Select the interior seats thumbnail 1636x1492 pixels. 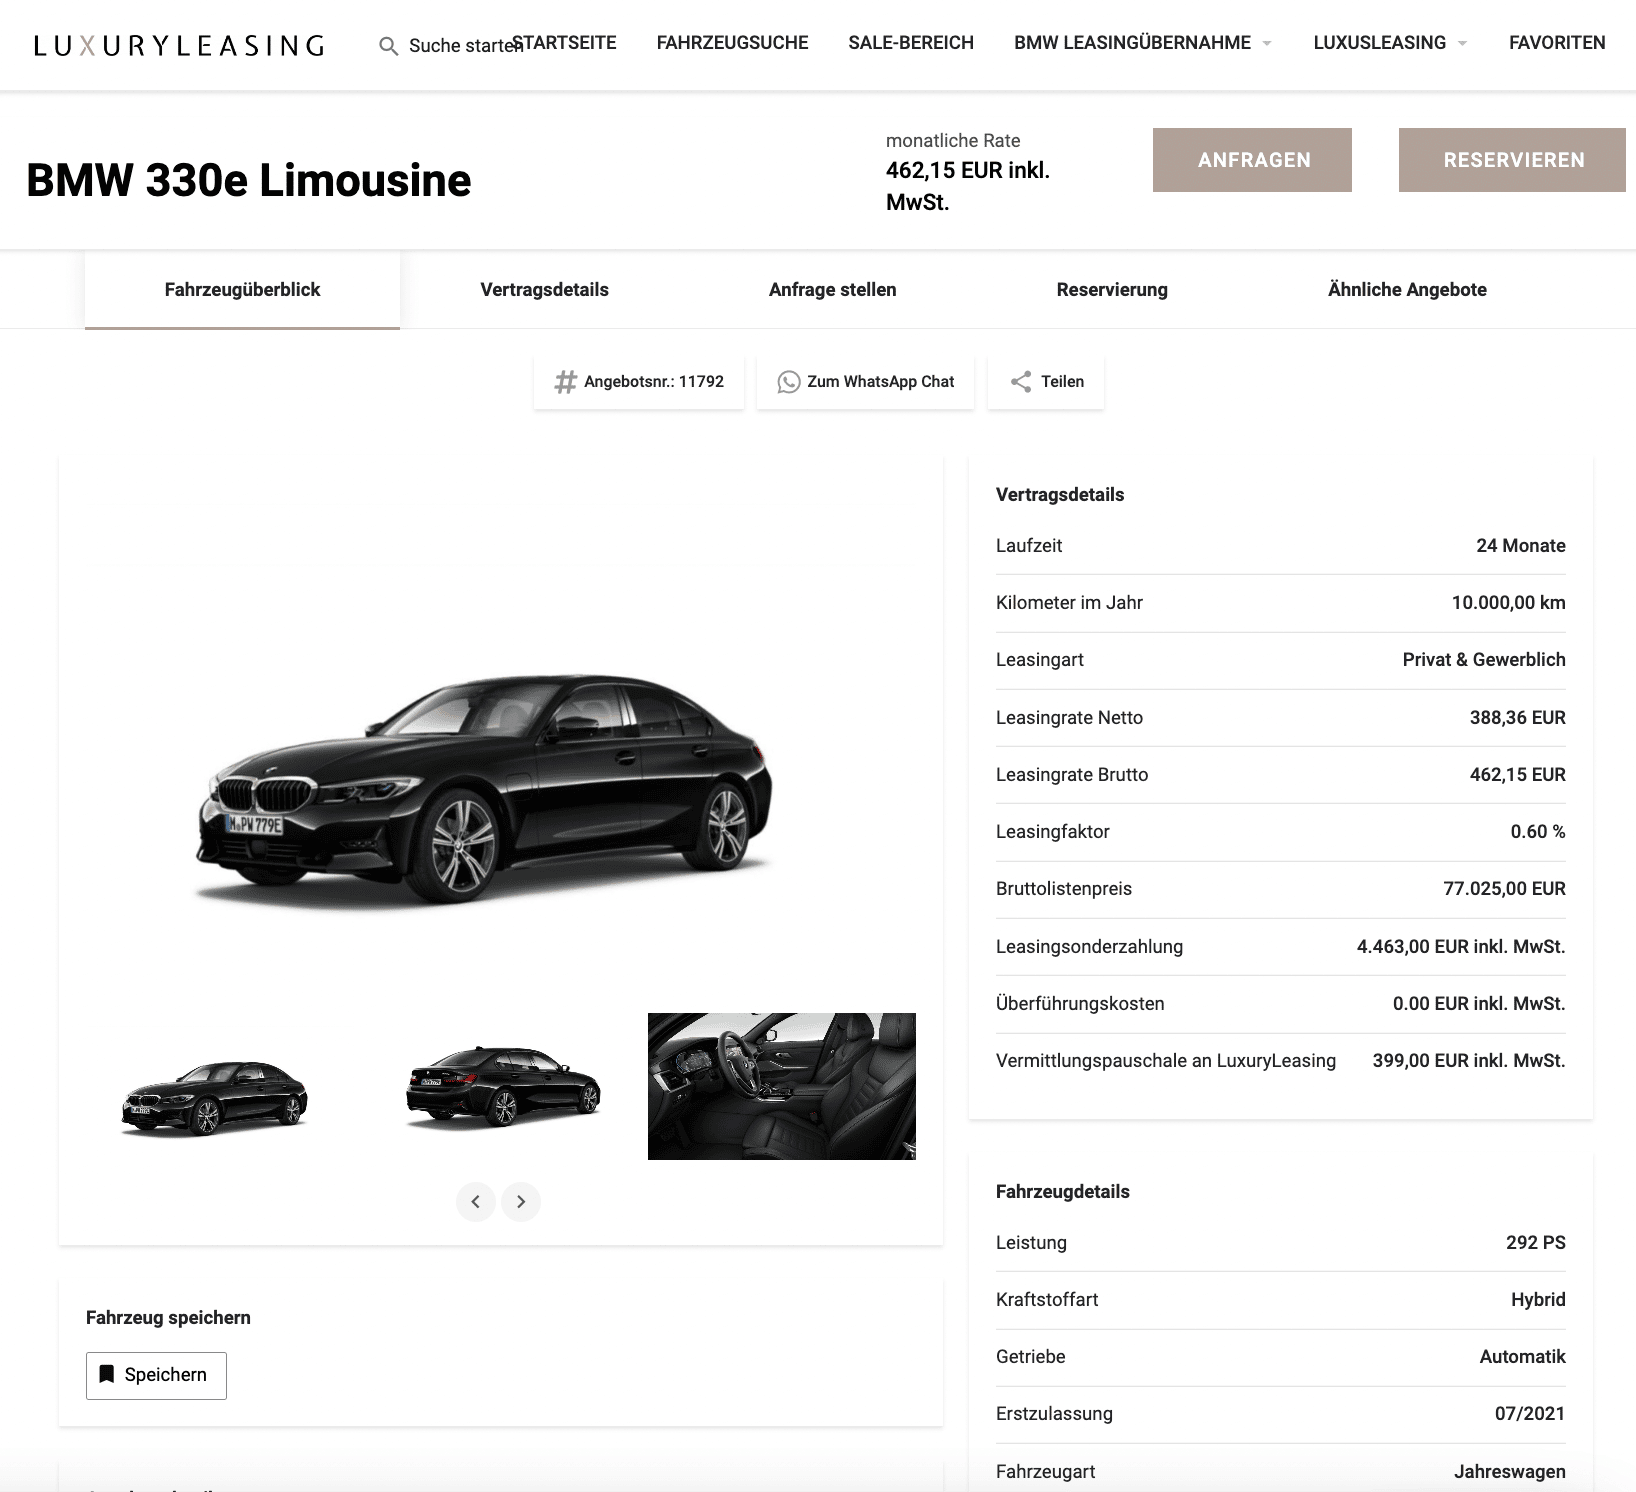[782, 1087]
